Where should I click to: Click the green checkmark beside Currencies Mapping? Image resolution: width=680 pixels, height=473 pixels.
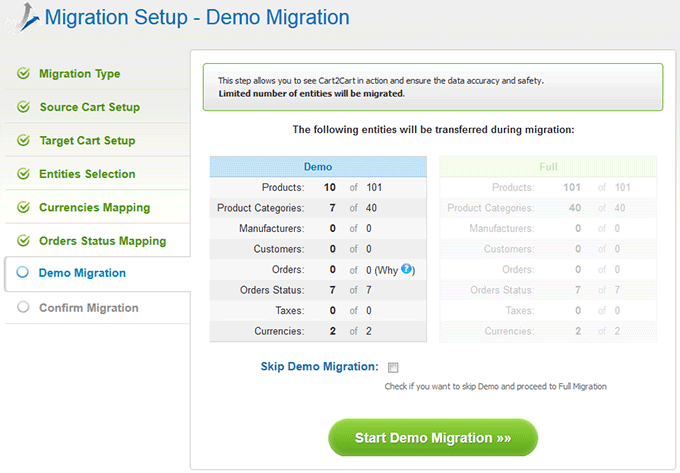(23, 207)
